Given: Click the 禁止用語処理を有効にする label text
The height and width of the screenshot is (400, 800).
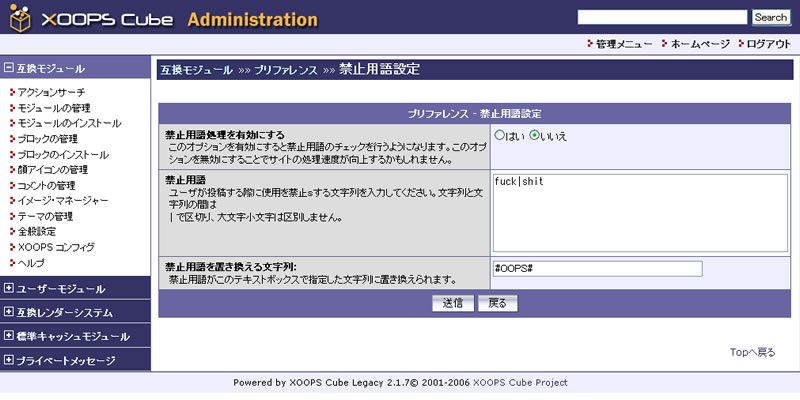Looking at the screenshot, I should pos(225,135).
